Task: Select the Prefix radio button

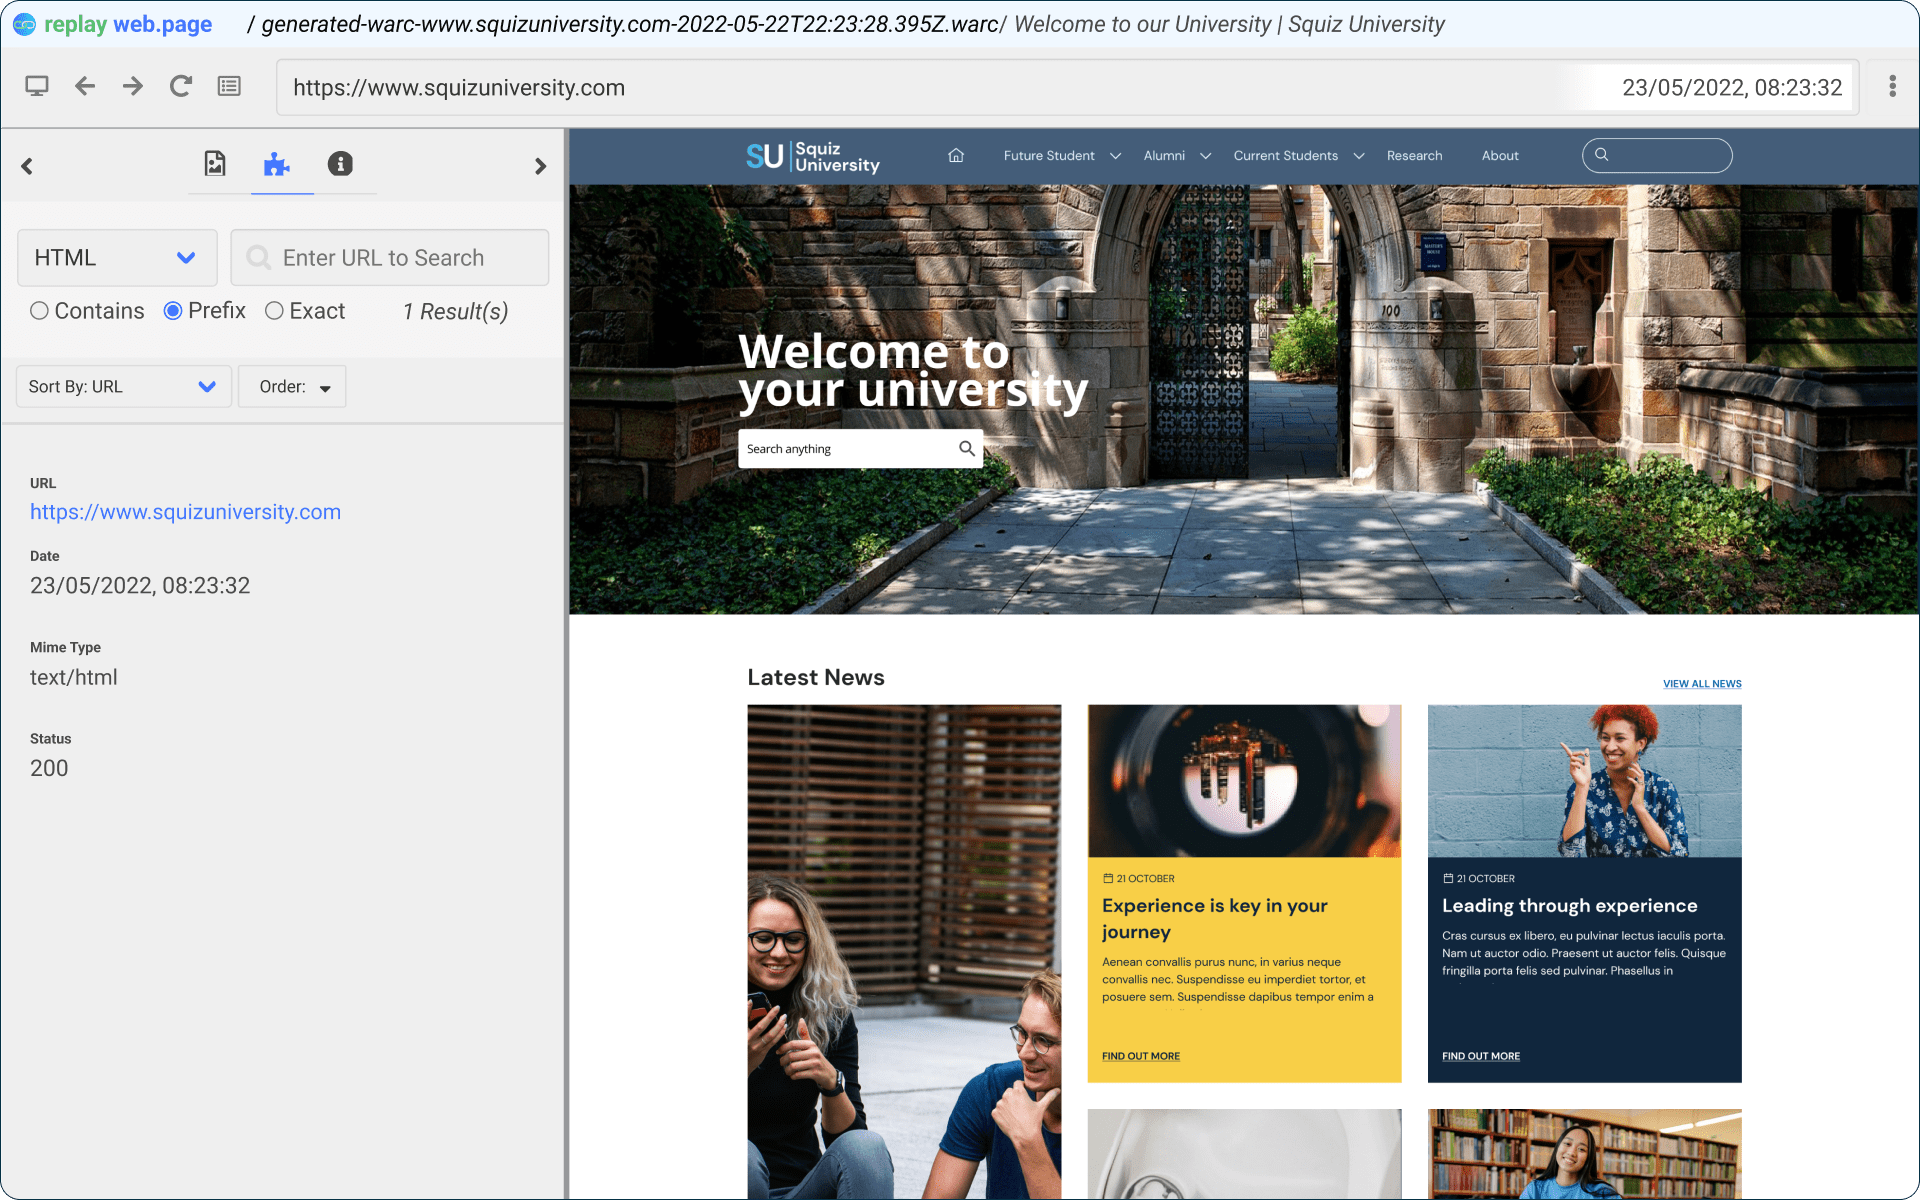Action: click(x=173, y=311)
